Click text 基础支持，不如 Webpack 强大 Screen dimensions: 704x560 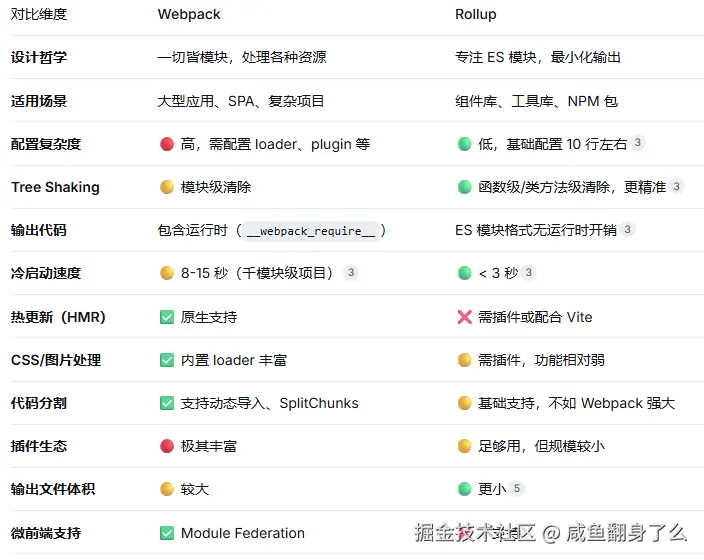[576, 403]
